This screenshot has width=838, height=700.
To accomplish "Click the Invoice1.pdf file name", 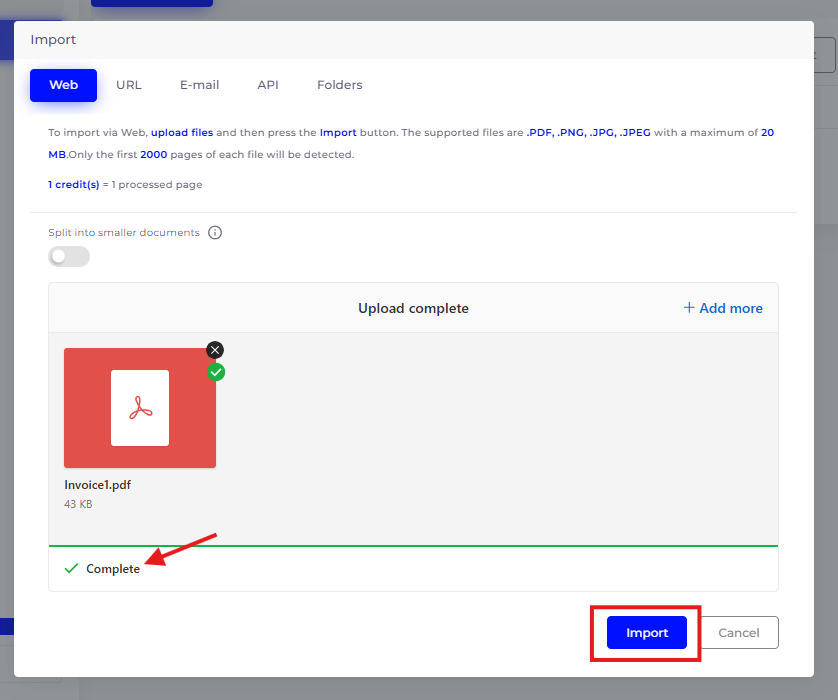I will 97,485.
